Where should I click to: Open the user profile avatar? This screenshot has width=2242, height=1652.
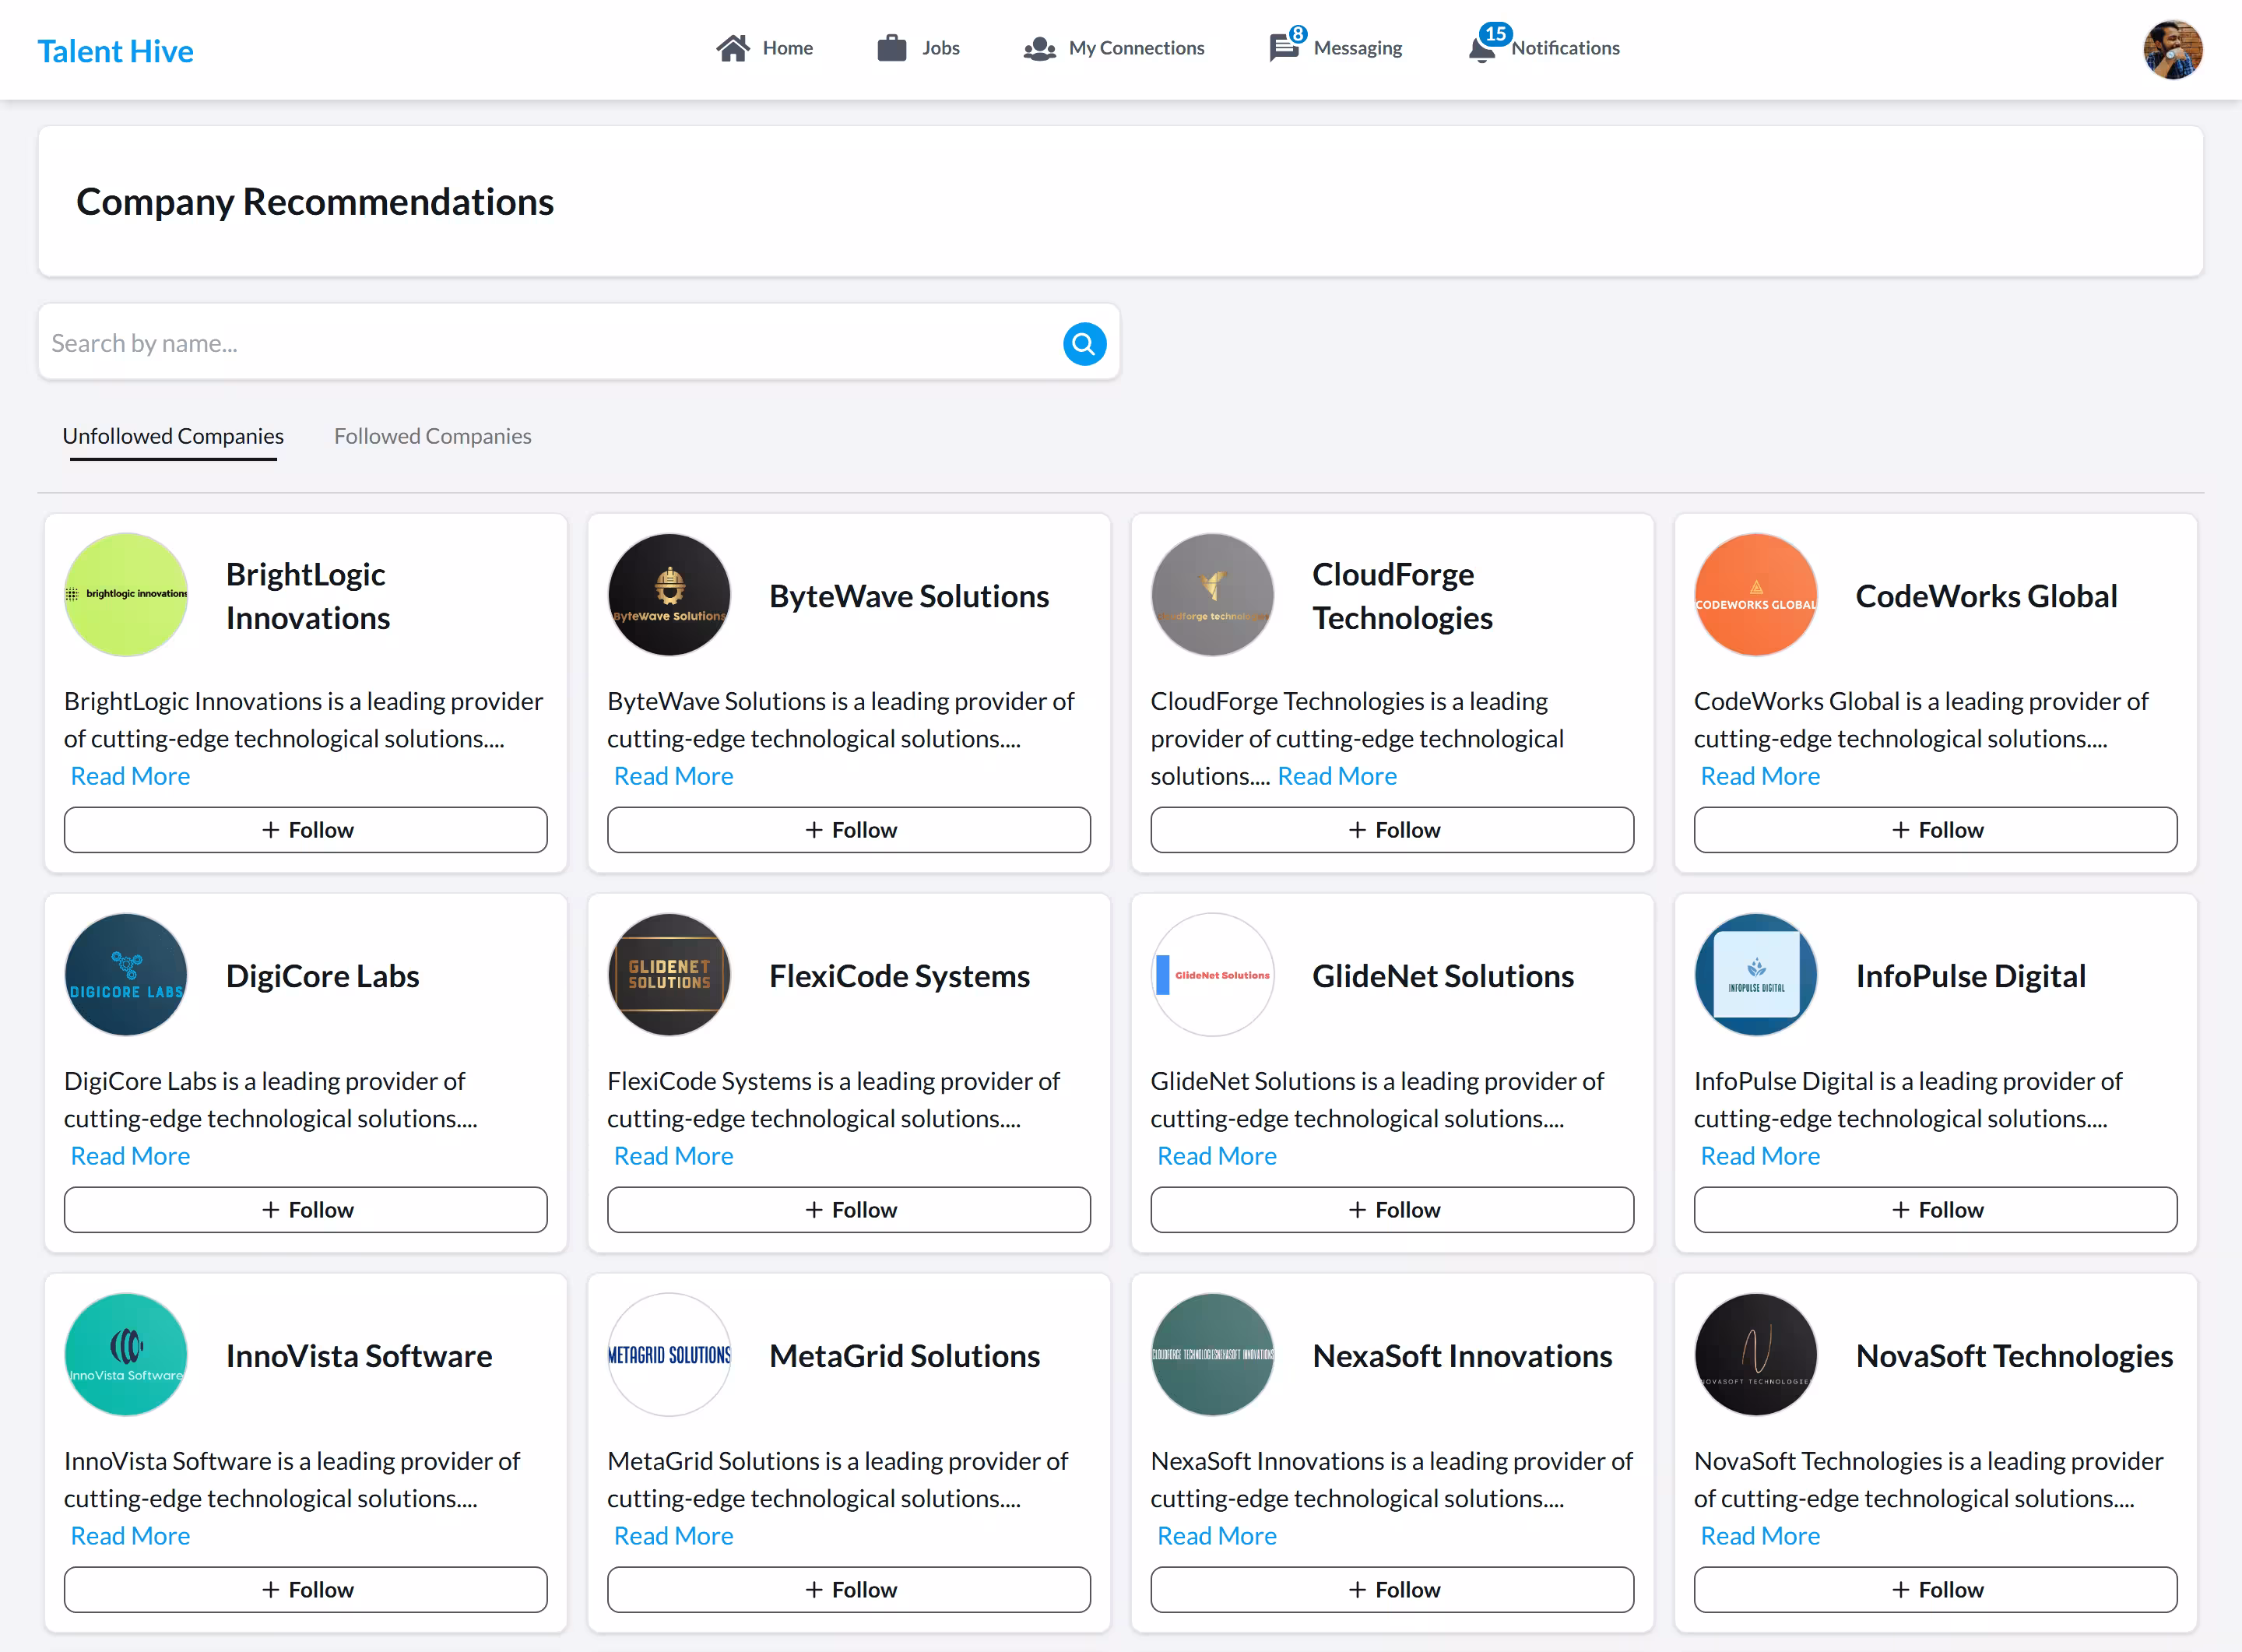pos(2172,50)
